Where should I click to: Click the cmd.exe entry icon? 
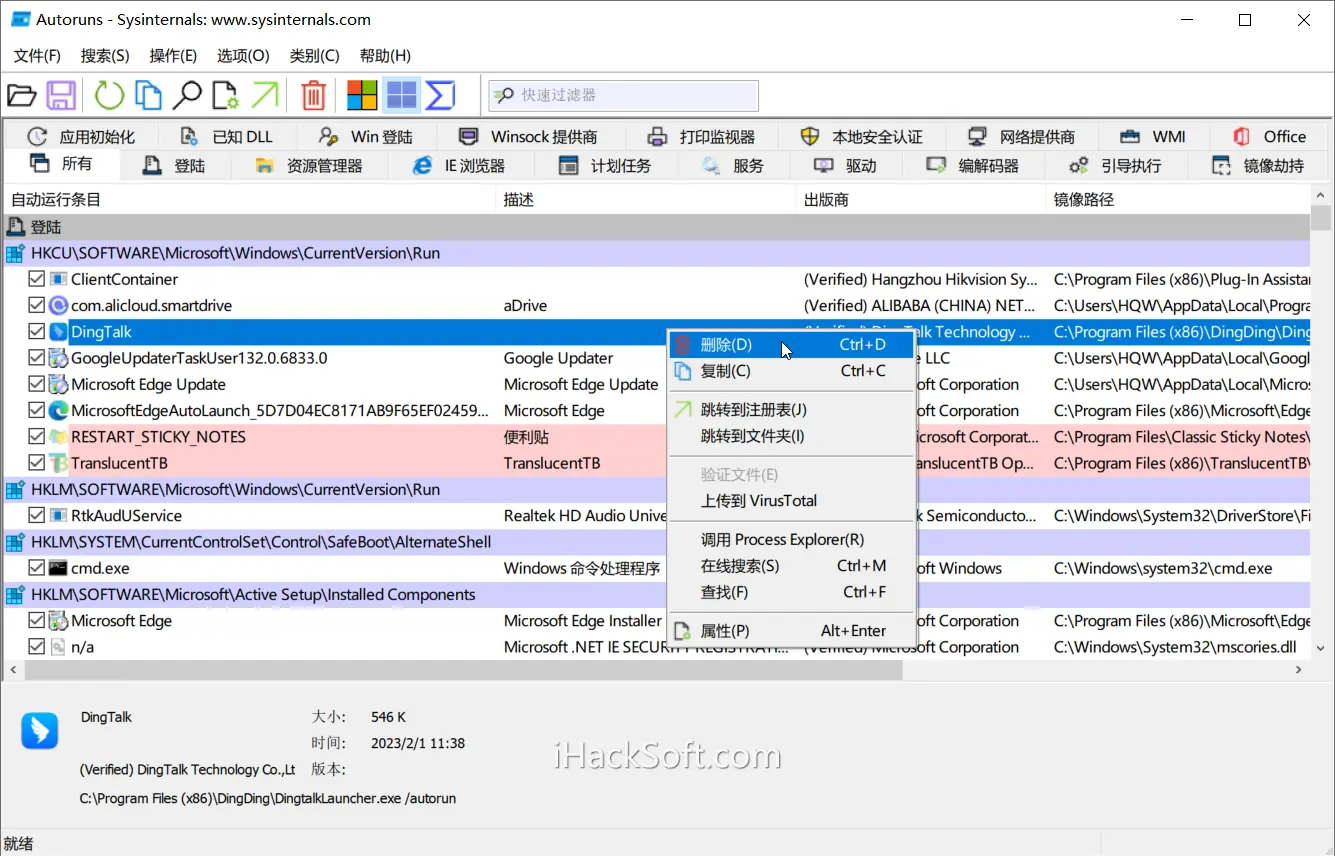[58, 568]
